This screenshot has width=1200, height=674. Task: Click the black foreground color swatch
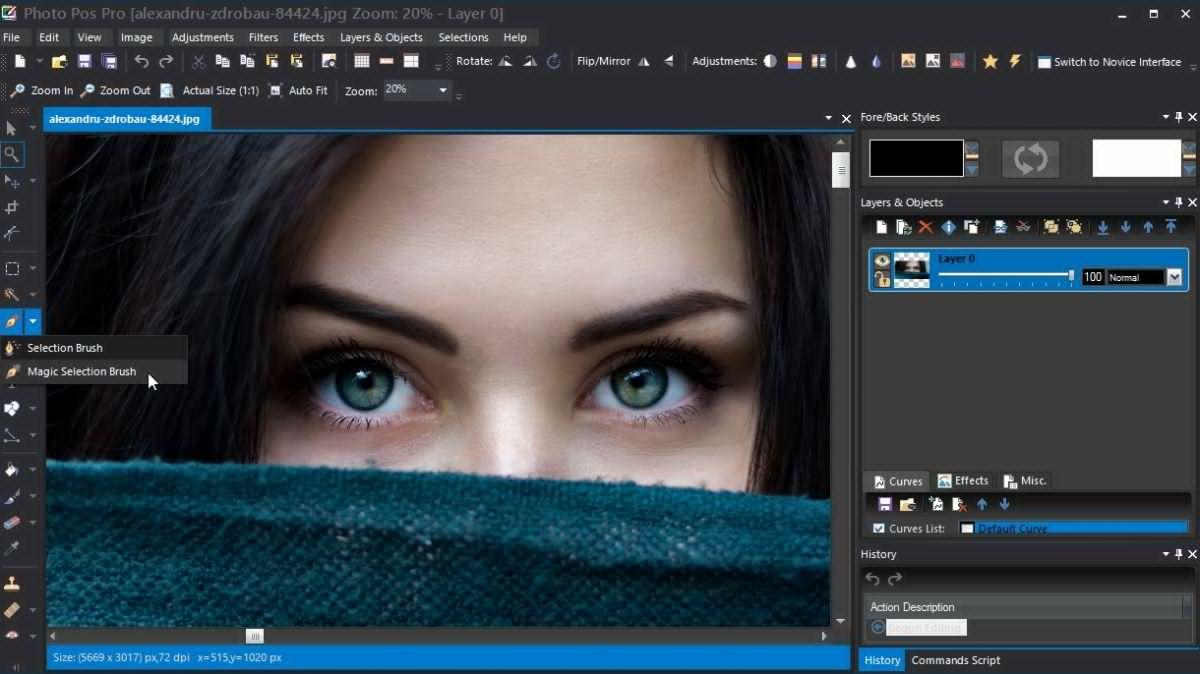[916, 158]
